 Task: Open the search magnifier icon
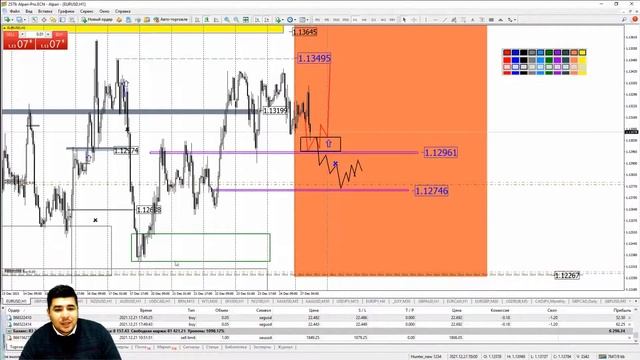[624, 20]
